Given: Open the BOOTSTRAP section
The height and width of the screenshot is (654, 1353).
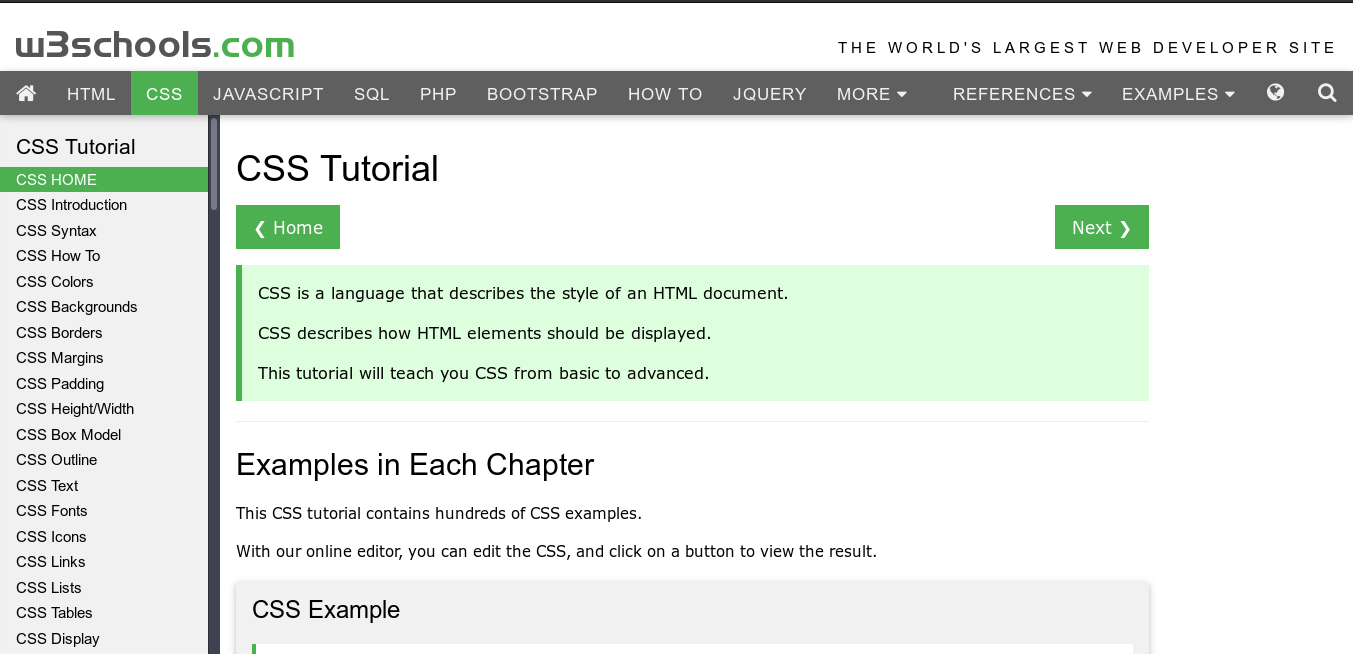Looking at the screenshot, I should [542, 93].
